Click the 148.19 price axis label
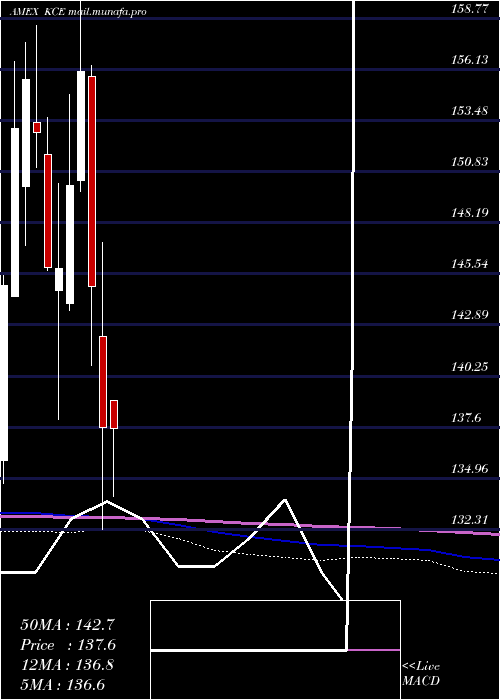The width and height of the screenshot is (500, 700). click(470, 213)
